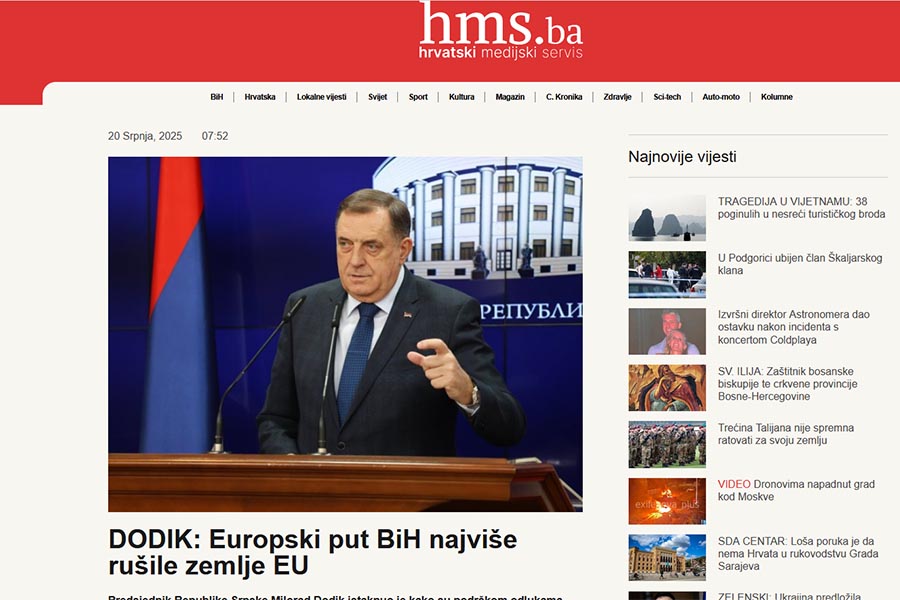
Task: Open the Kolumne section
Action: pos(777,97)
